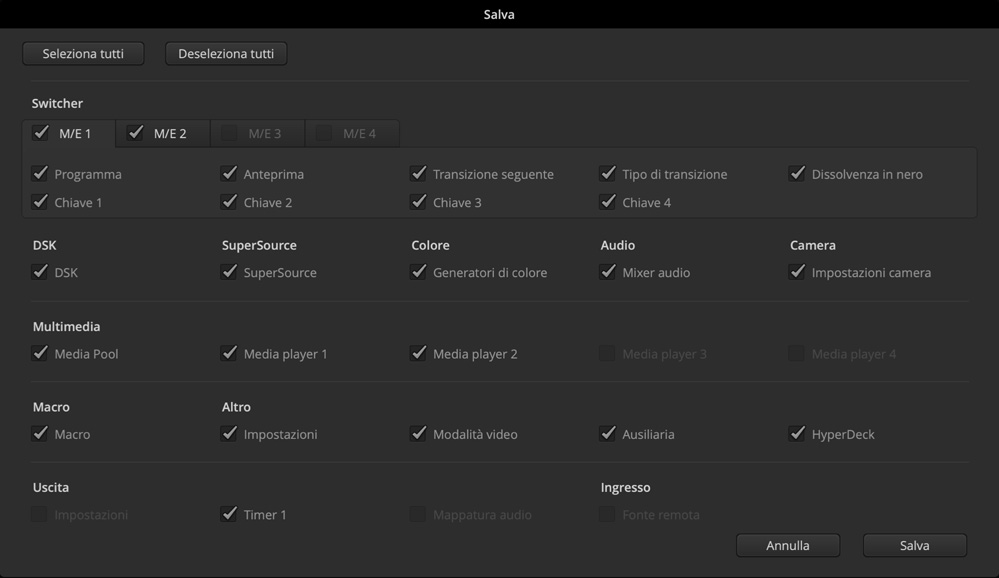
Task: Confirm with the Salva button
Action: 914,545
